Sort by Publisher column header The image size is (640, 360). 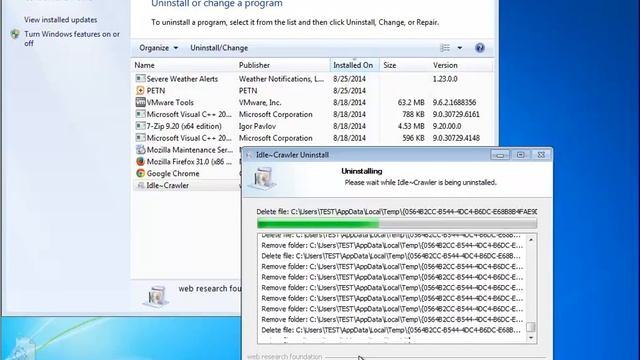point(254,65)
